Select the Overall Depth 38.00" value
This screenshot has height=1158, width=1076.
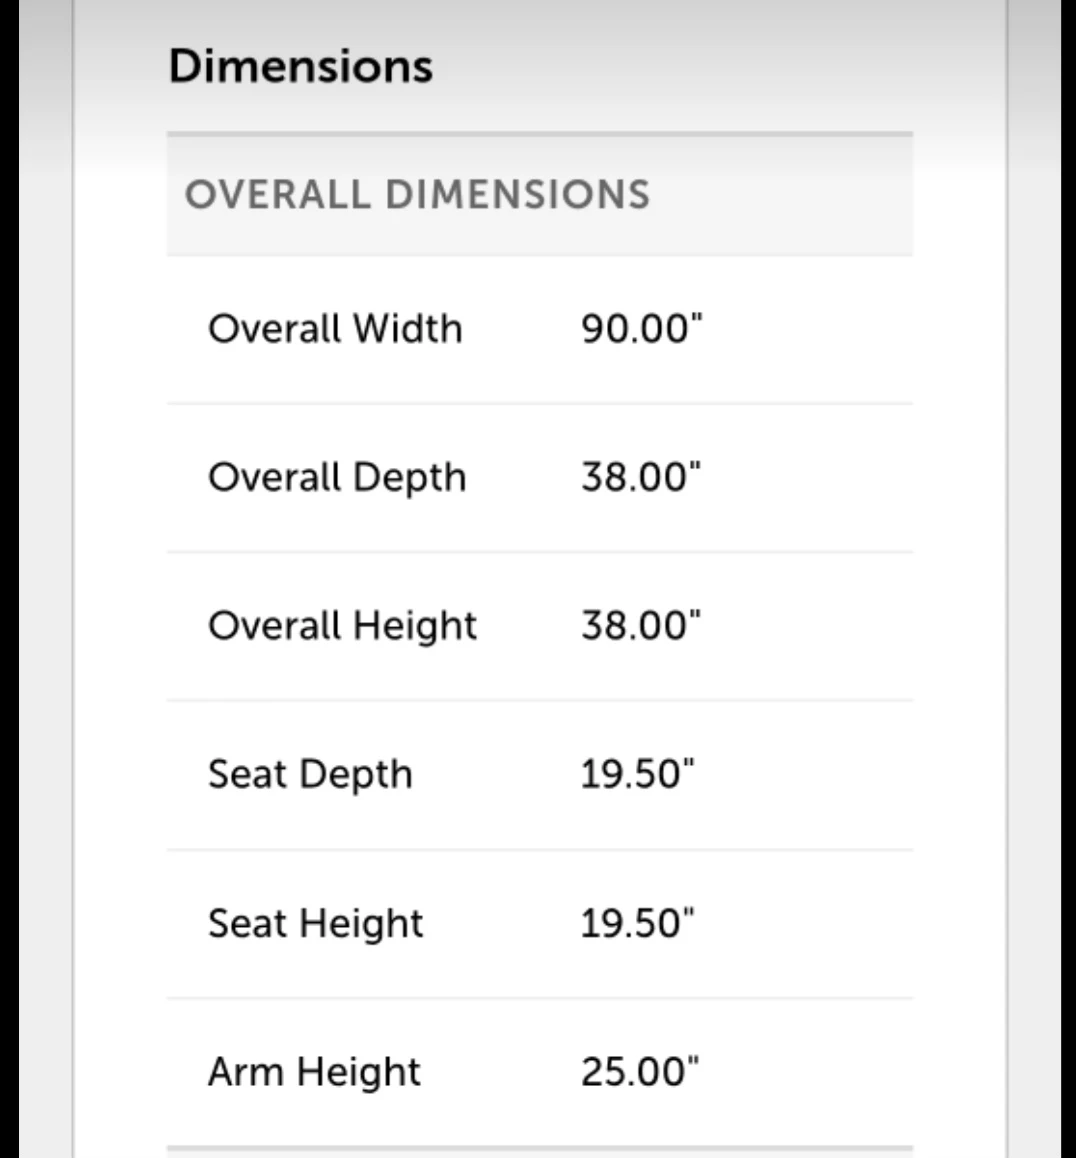(x=640, y=476)
